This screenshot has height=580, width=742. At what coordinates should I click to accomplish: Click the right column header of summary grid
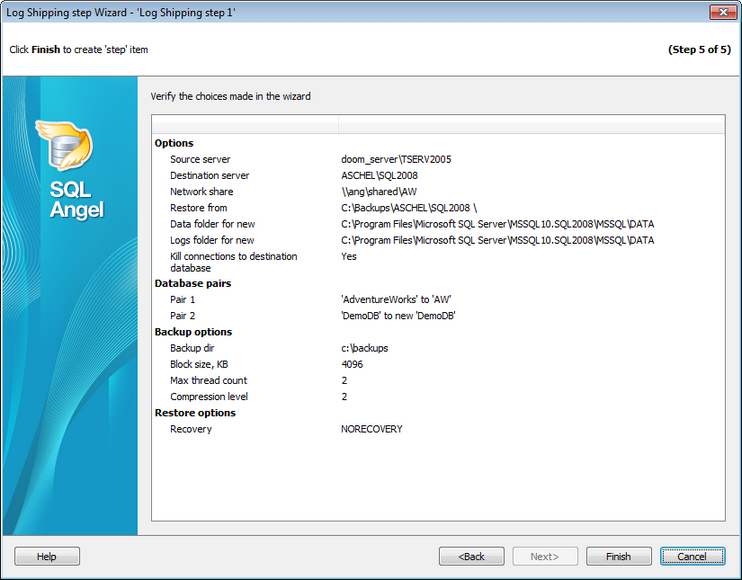(531, 125)
